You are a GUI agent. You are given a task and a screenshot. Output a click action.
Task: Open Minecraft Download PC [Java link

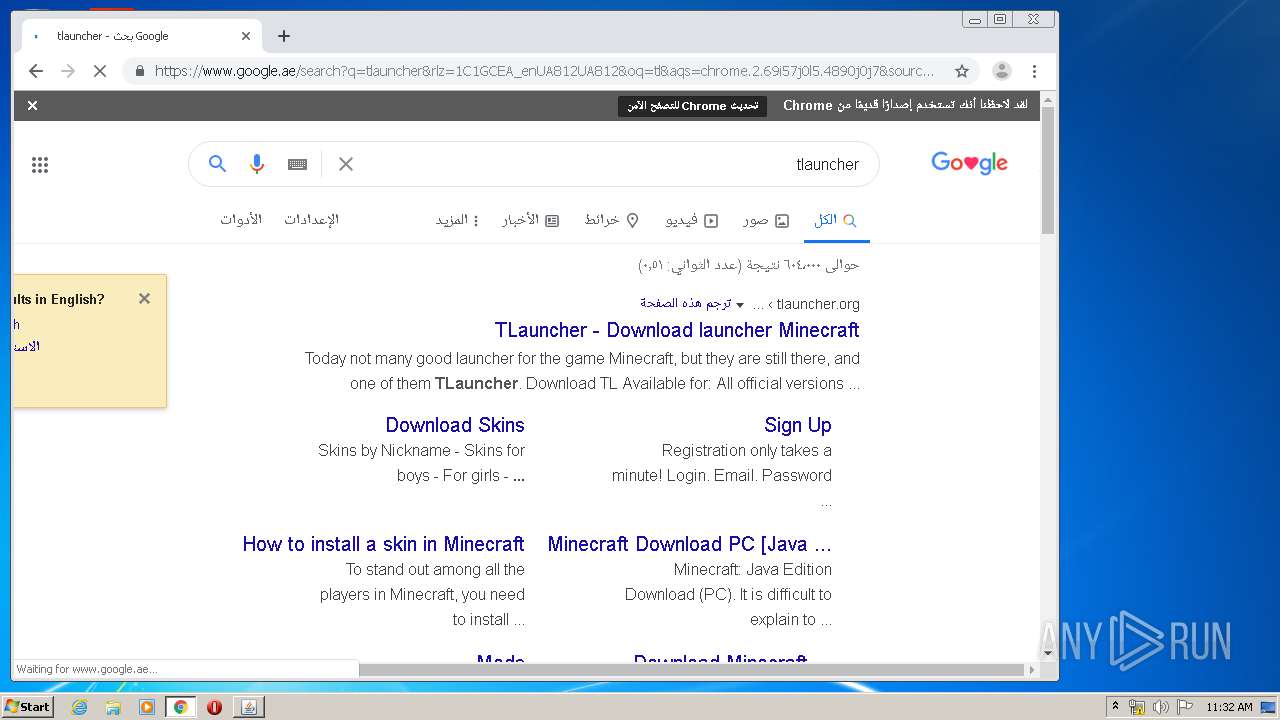(x=690, y=544)
